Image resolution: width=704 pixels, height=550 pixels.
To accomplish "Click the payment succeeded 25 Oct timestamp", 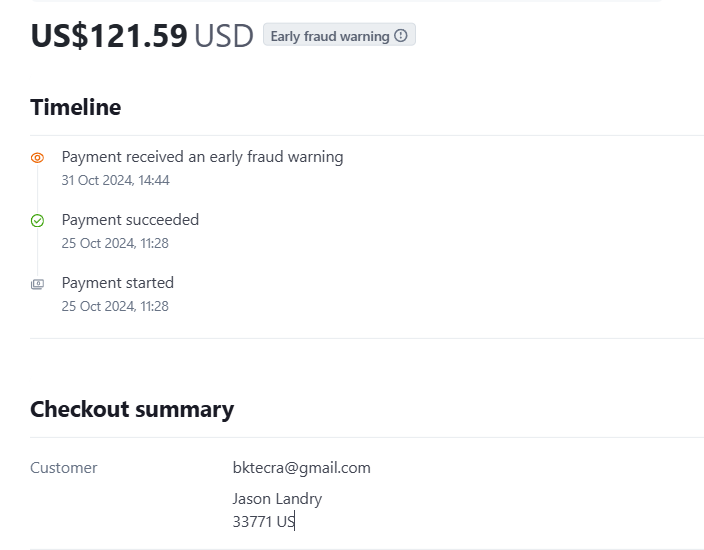I will [115, 243].
